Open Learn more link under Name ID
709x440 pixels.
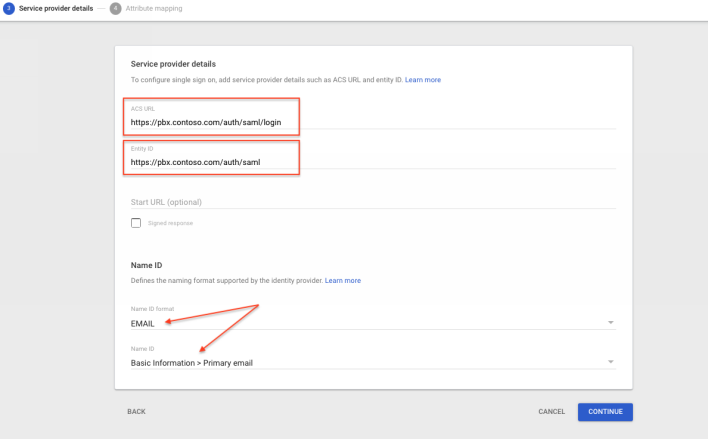343,281
